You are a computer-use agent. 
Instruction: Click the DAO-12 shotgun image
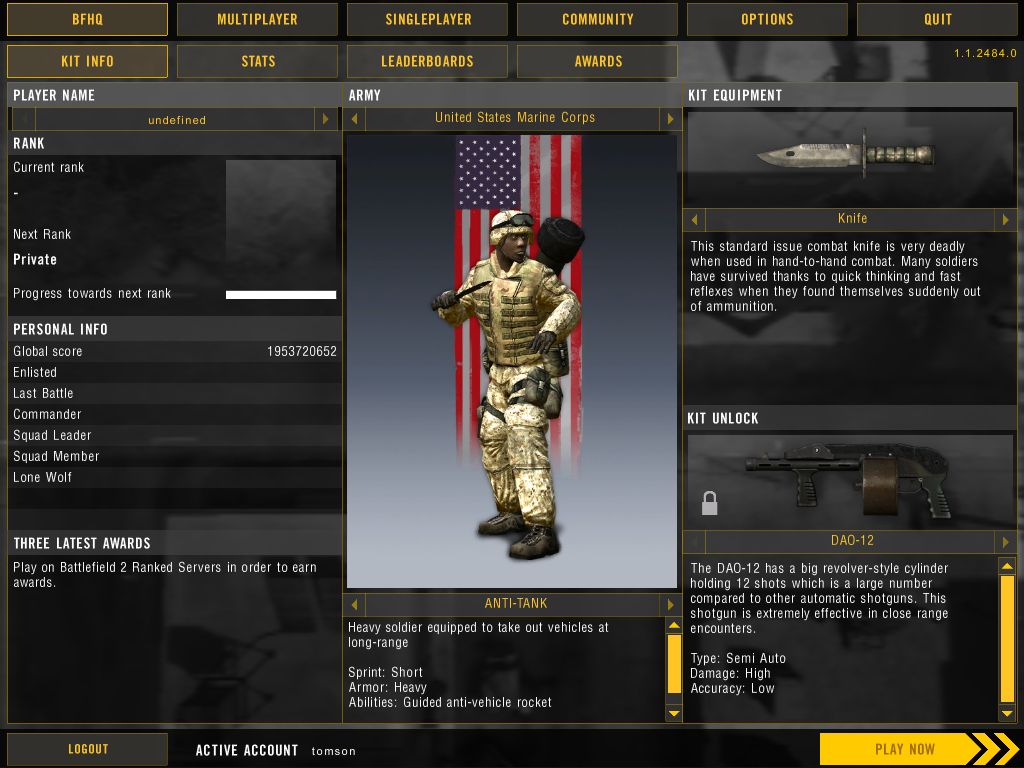tap(849, 480)
